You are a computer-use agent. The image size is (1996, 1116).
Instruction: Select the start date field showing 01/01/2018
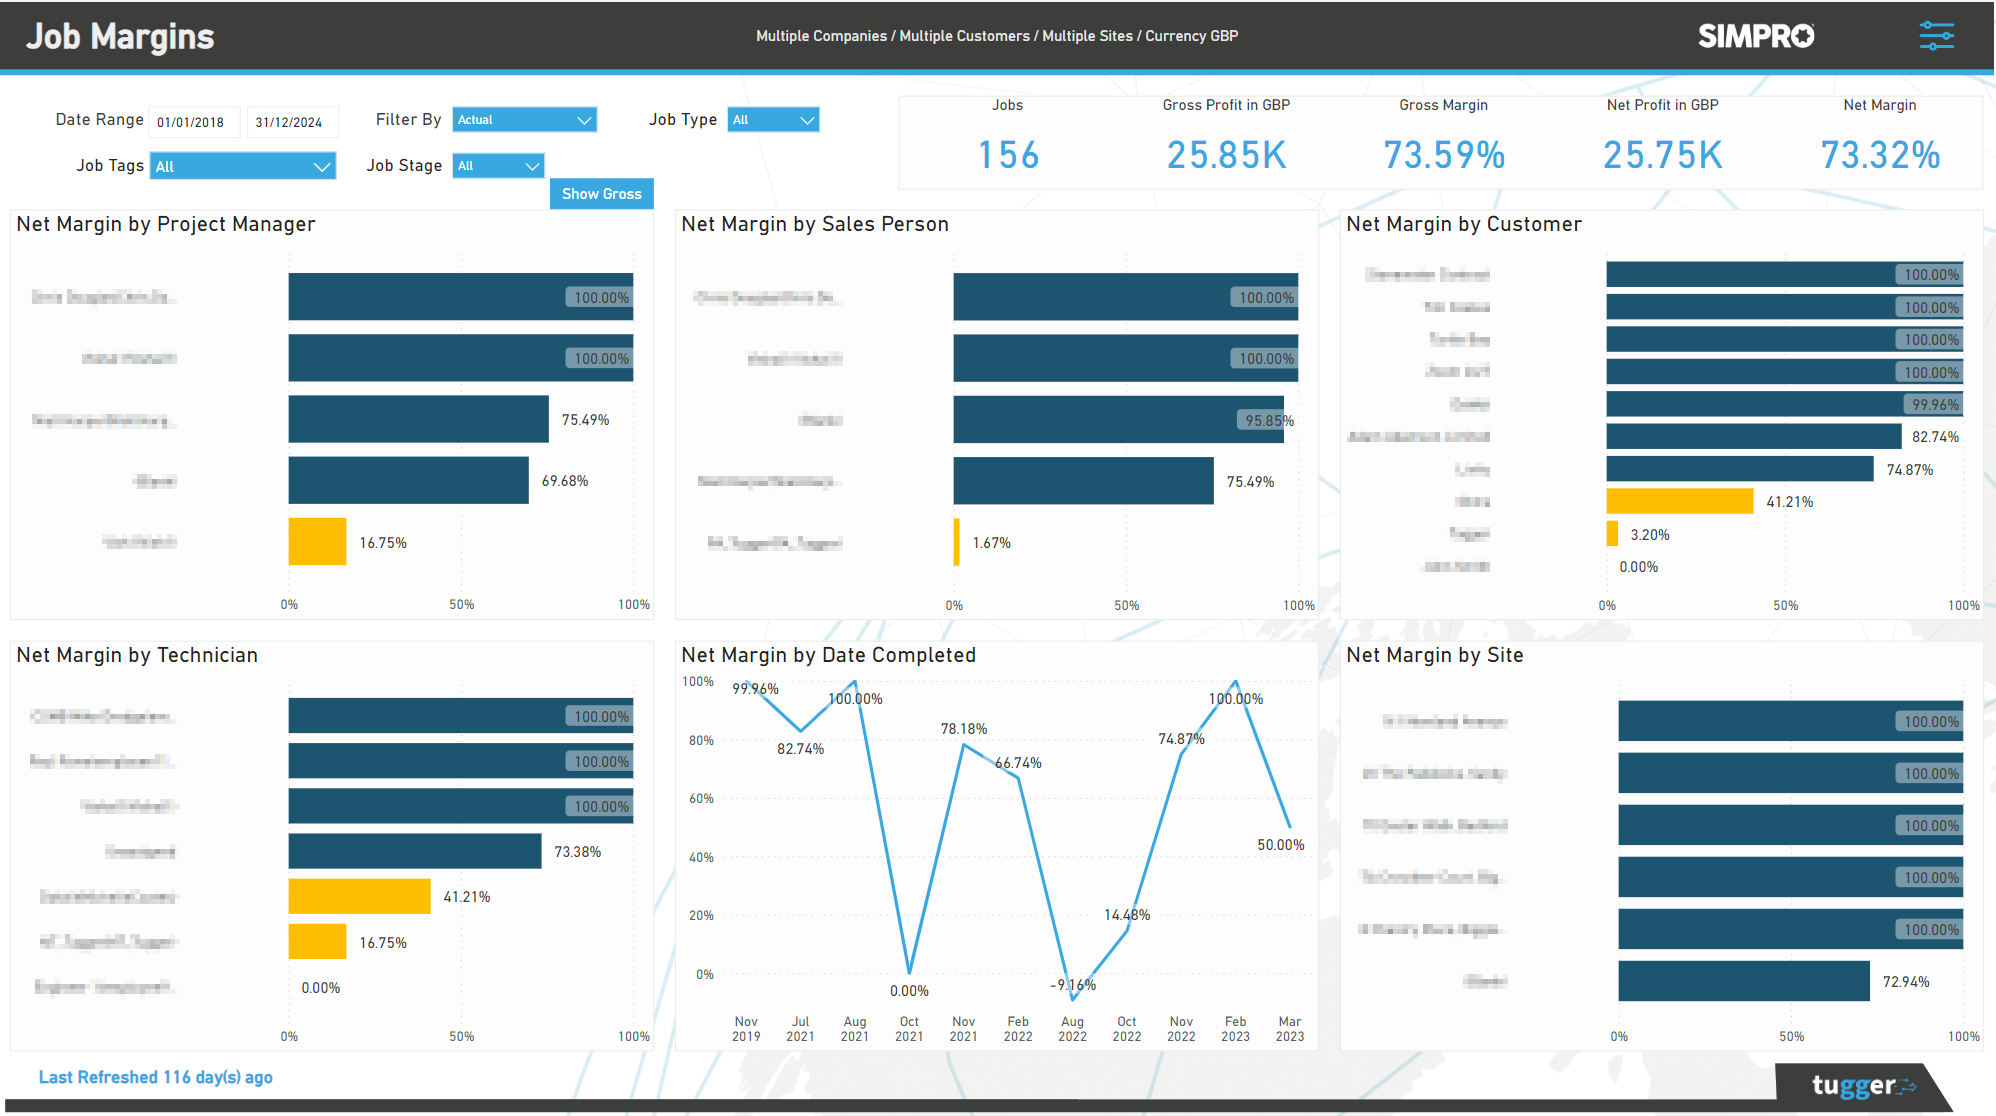[x=194, y=121]
